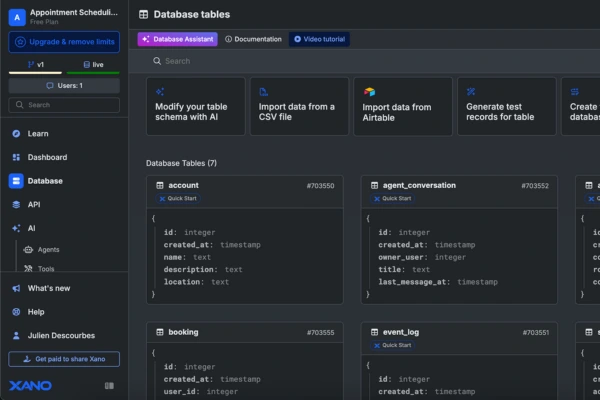Click the event_log table icon

(375, 332)
